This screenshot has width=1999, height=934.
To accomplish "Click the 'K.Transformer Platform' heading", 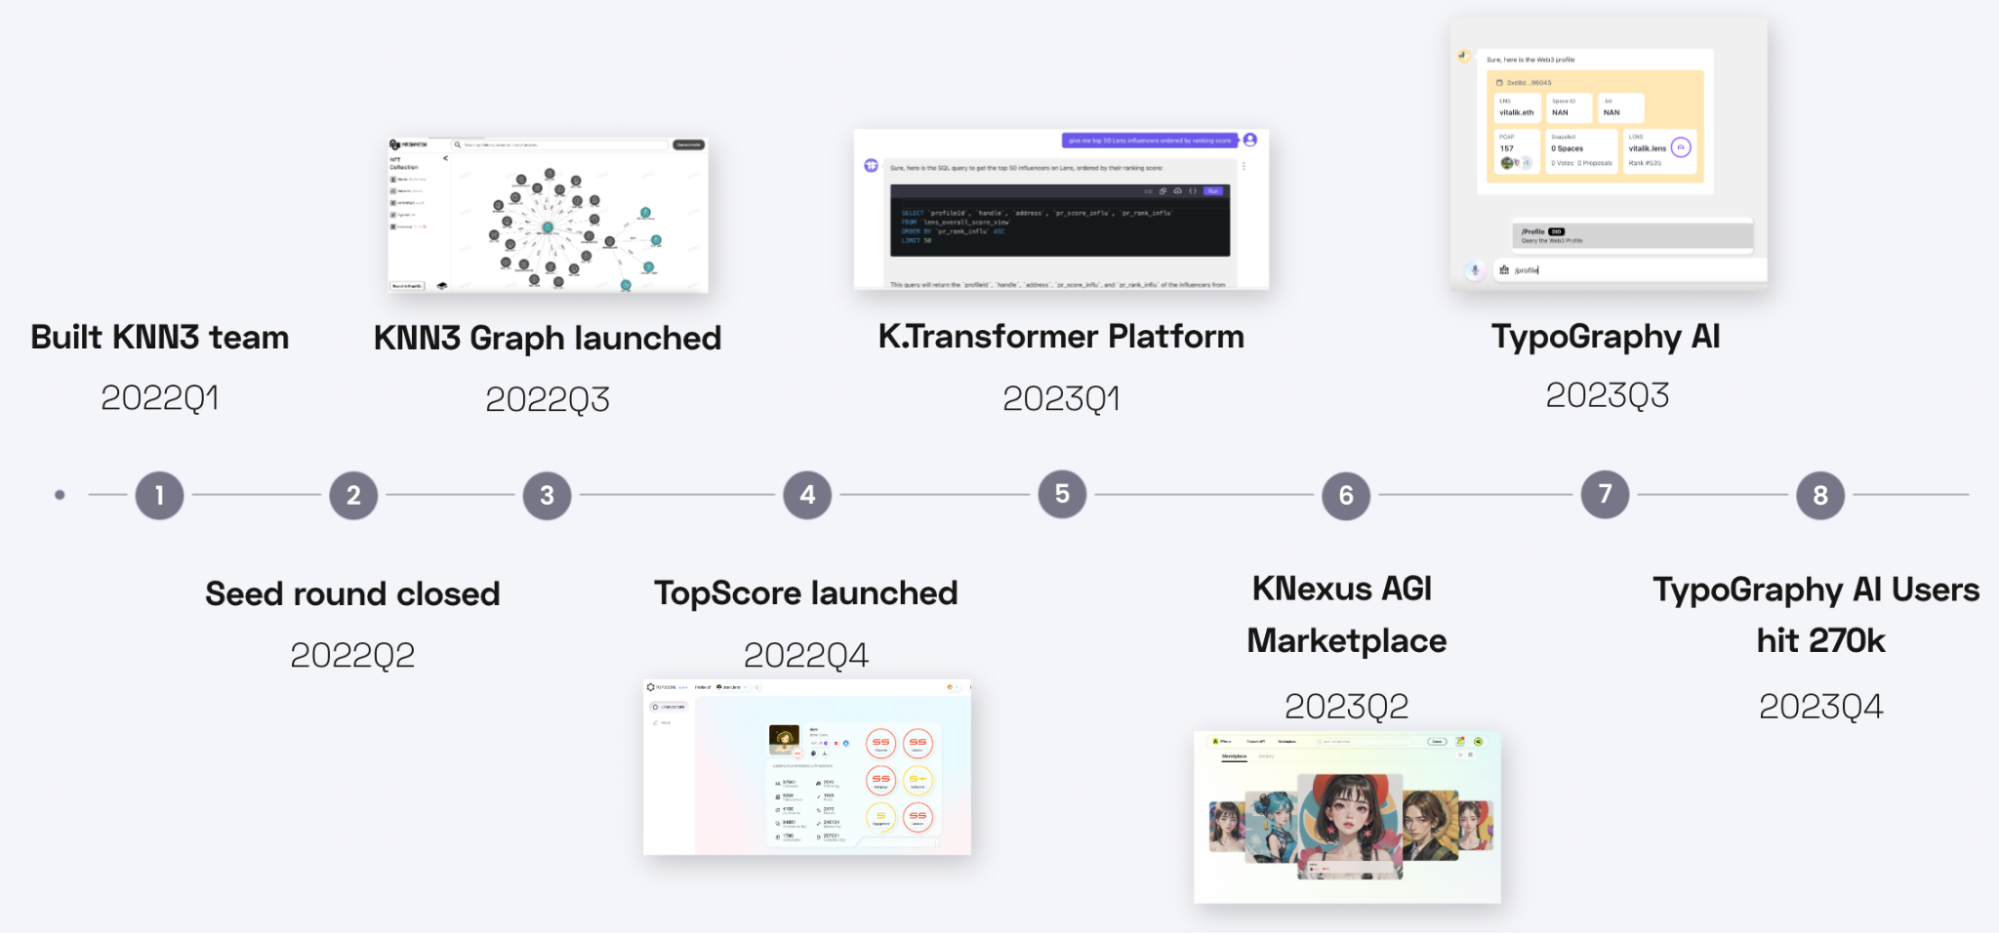I will (1061, 336).
